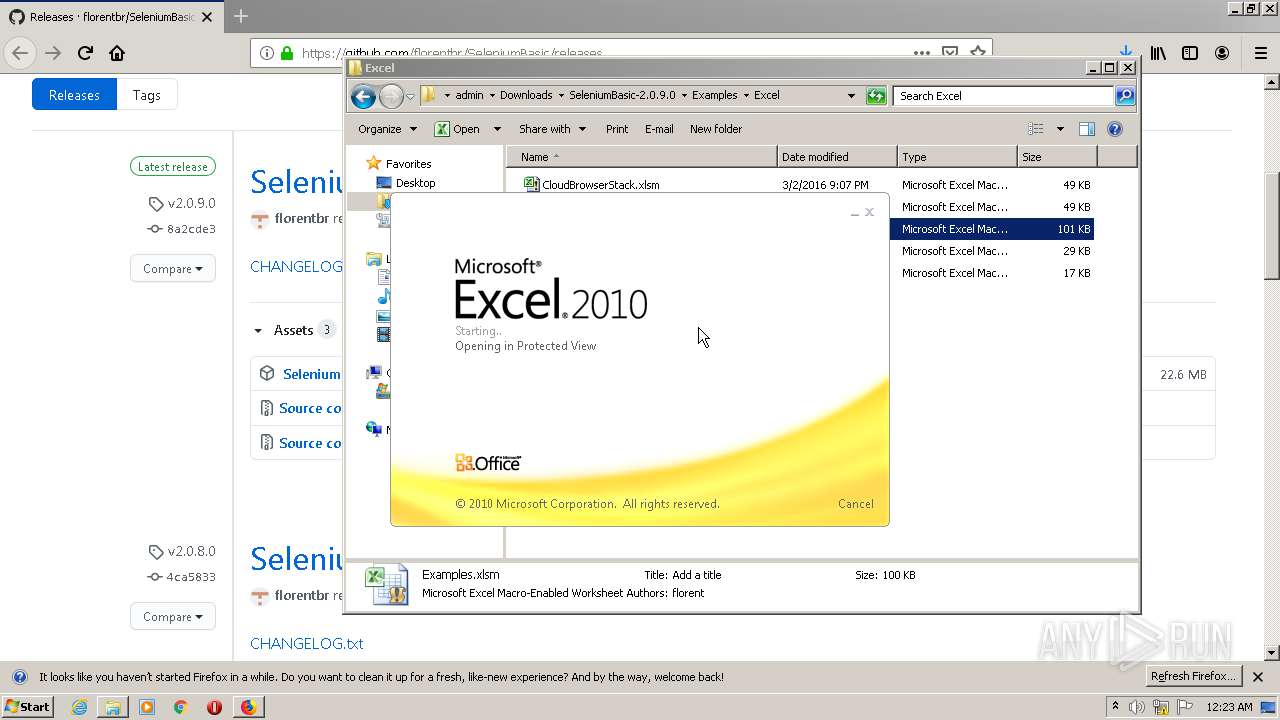Screen dimensions: 1280x720
Task: Click into the Search Excel field
Action: [1003, 96]
